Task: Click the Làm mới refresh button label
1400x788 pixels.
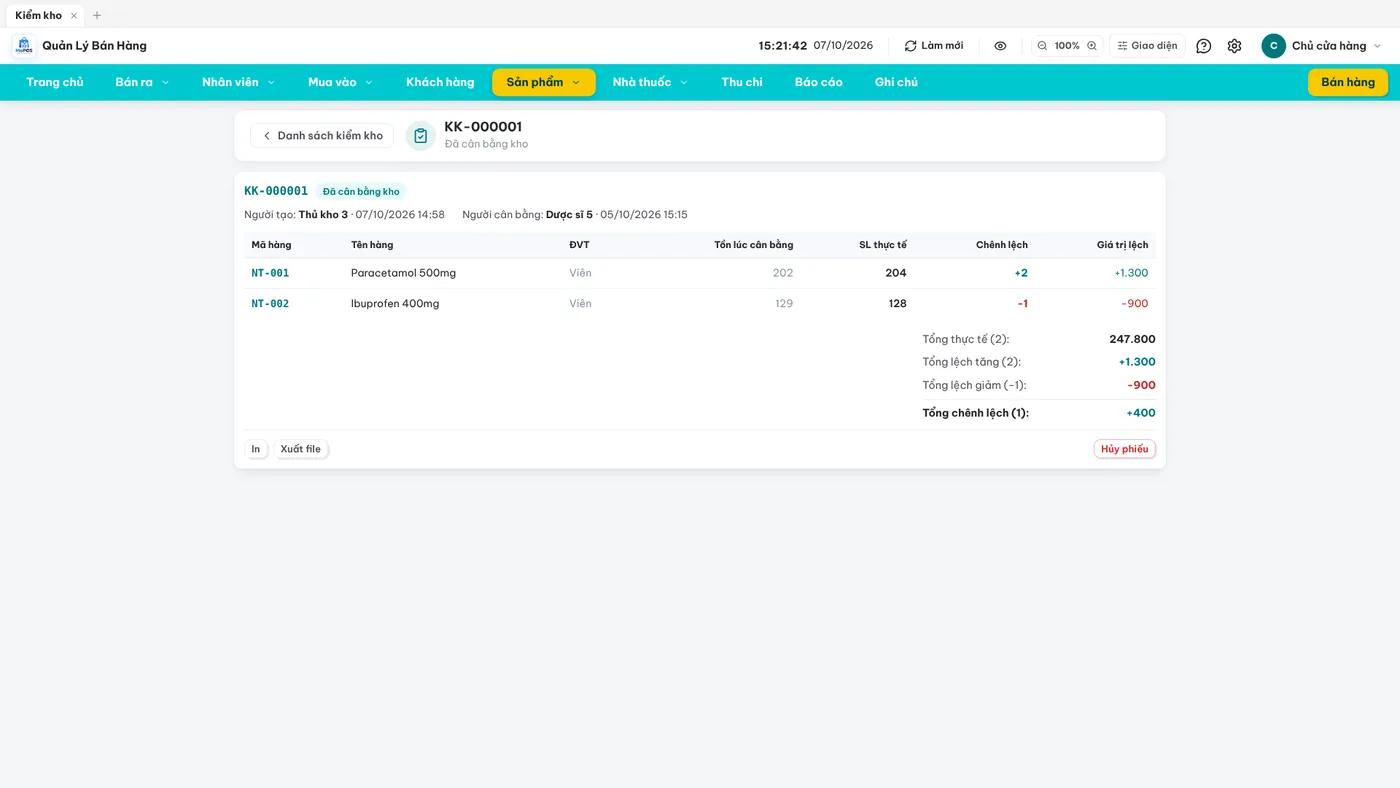Action: click(x=942, y=46)
